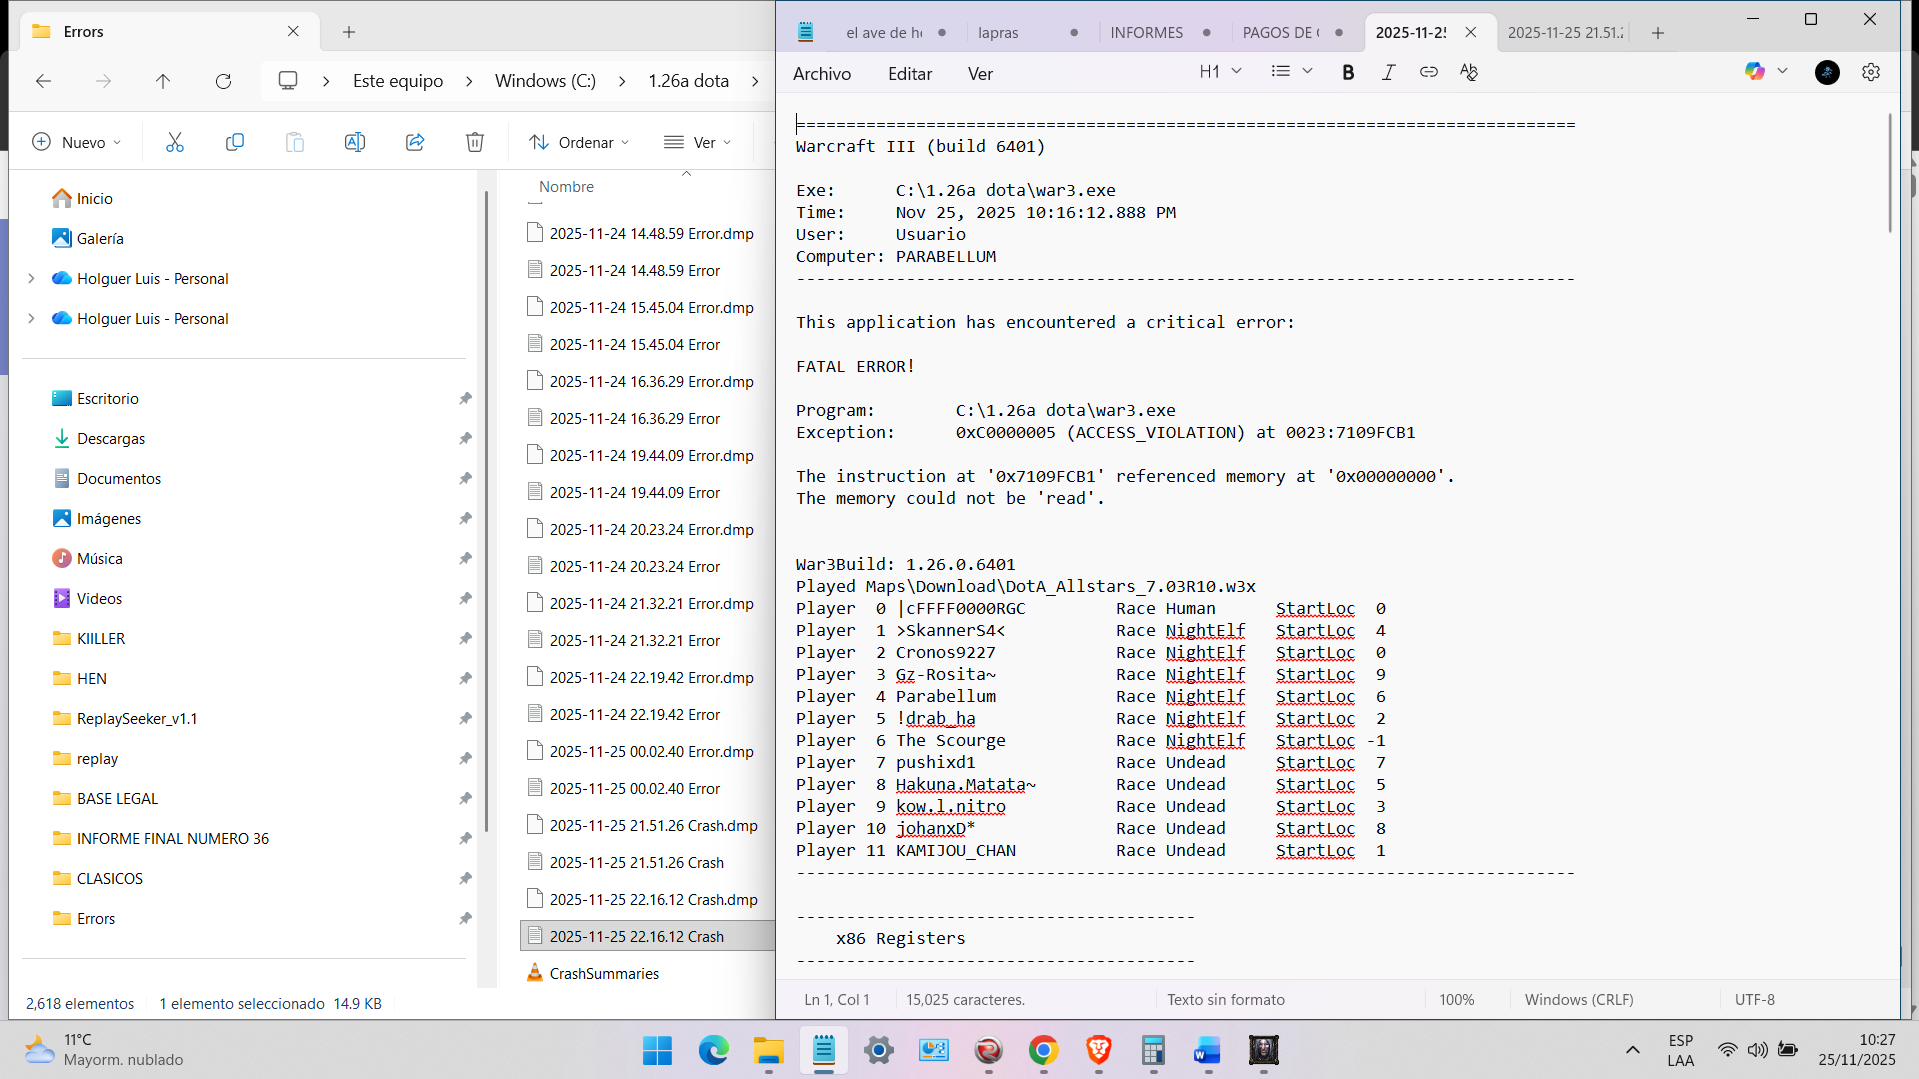Click the UTF-8 encoding in status bar
This screenshot has width=1919, height=1079.
(1754, 1000)
